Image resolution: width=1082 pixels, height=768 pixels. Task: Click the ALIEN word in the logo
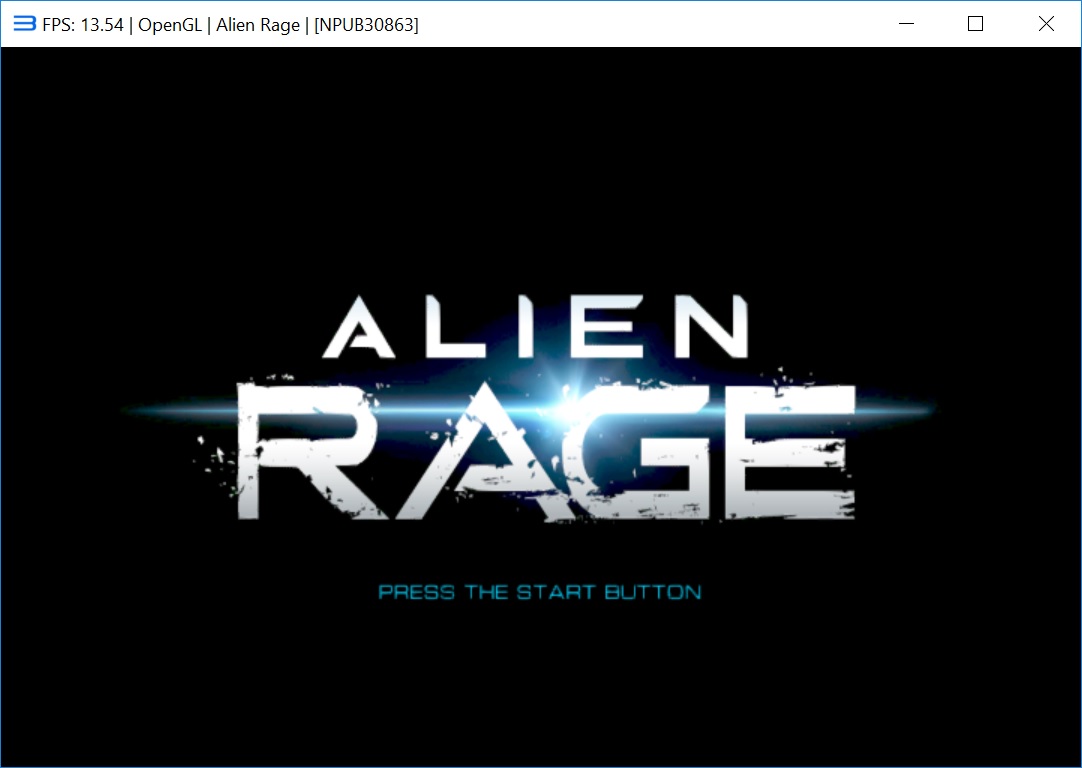pos(535,327)
